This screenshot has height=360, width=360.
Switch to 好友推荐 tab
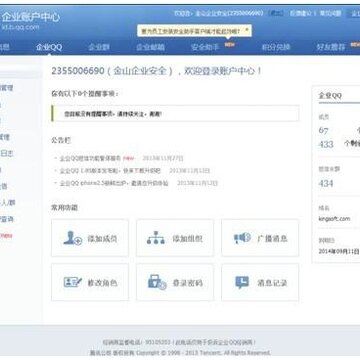[331, 47]
